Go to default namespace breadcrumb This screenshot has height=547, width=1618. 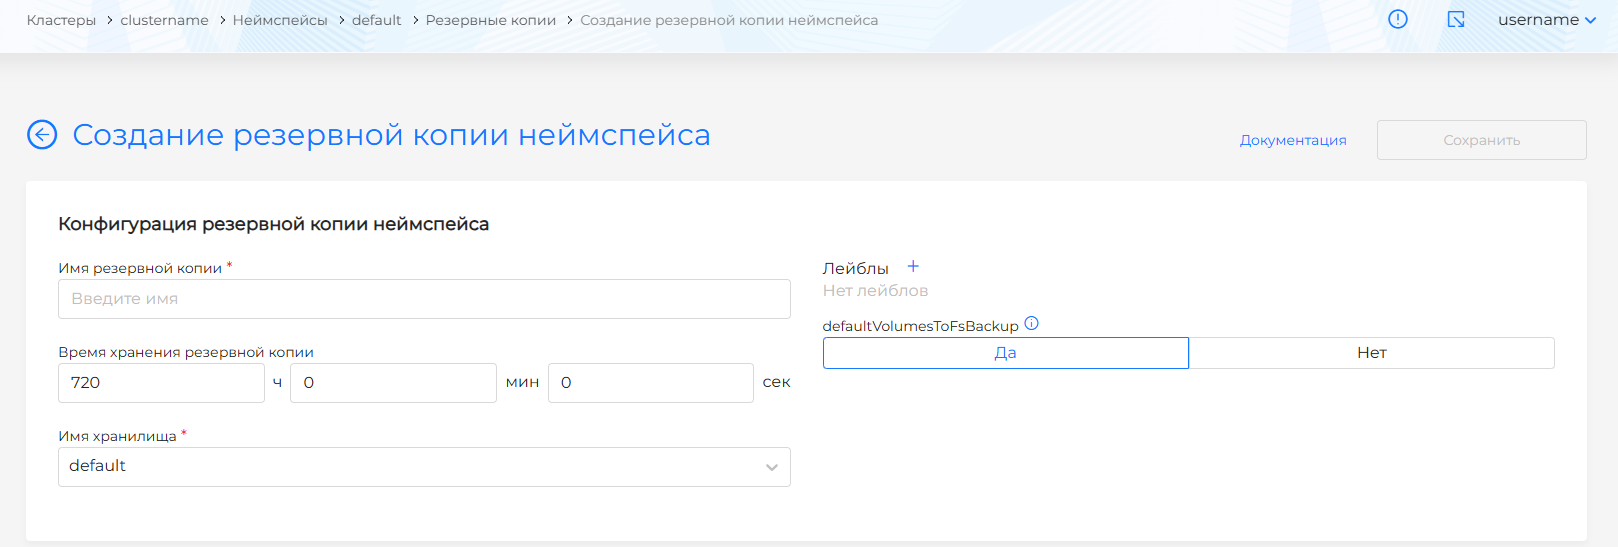tap(376, 20)
